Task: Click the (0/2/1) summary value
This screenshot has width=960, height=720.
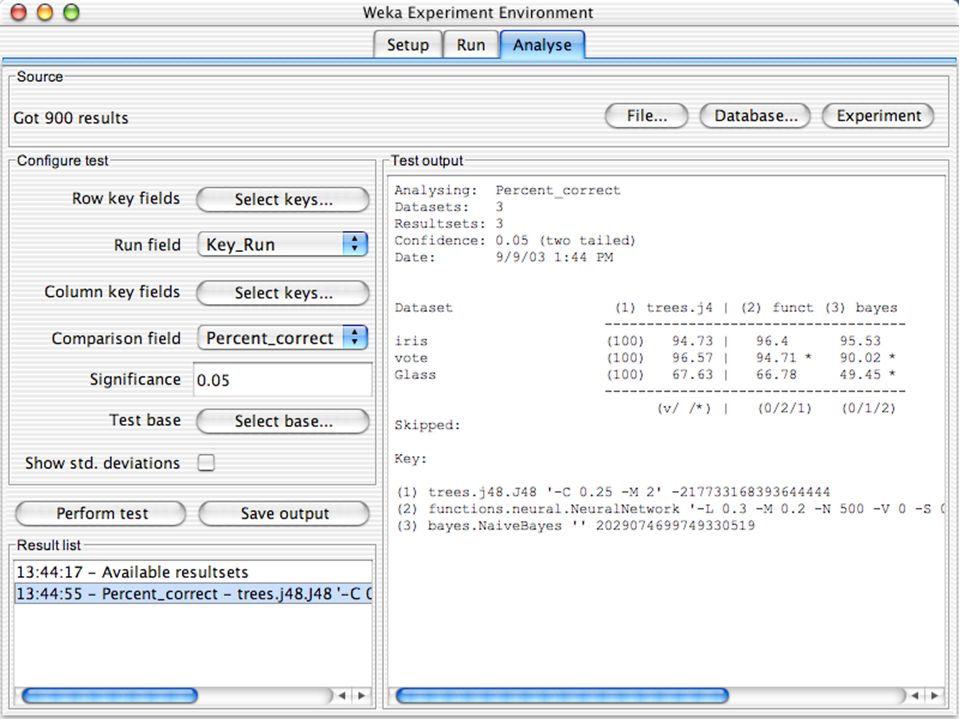Action: [x=784, y=408]
